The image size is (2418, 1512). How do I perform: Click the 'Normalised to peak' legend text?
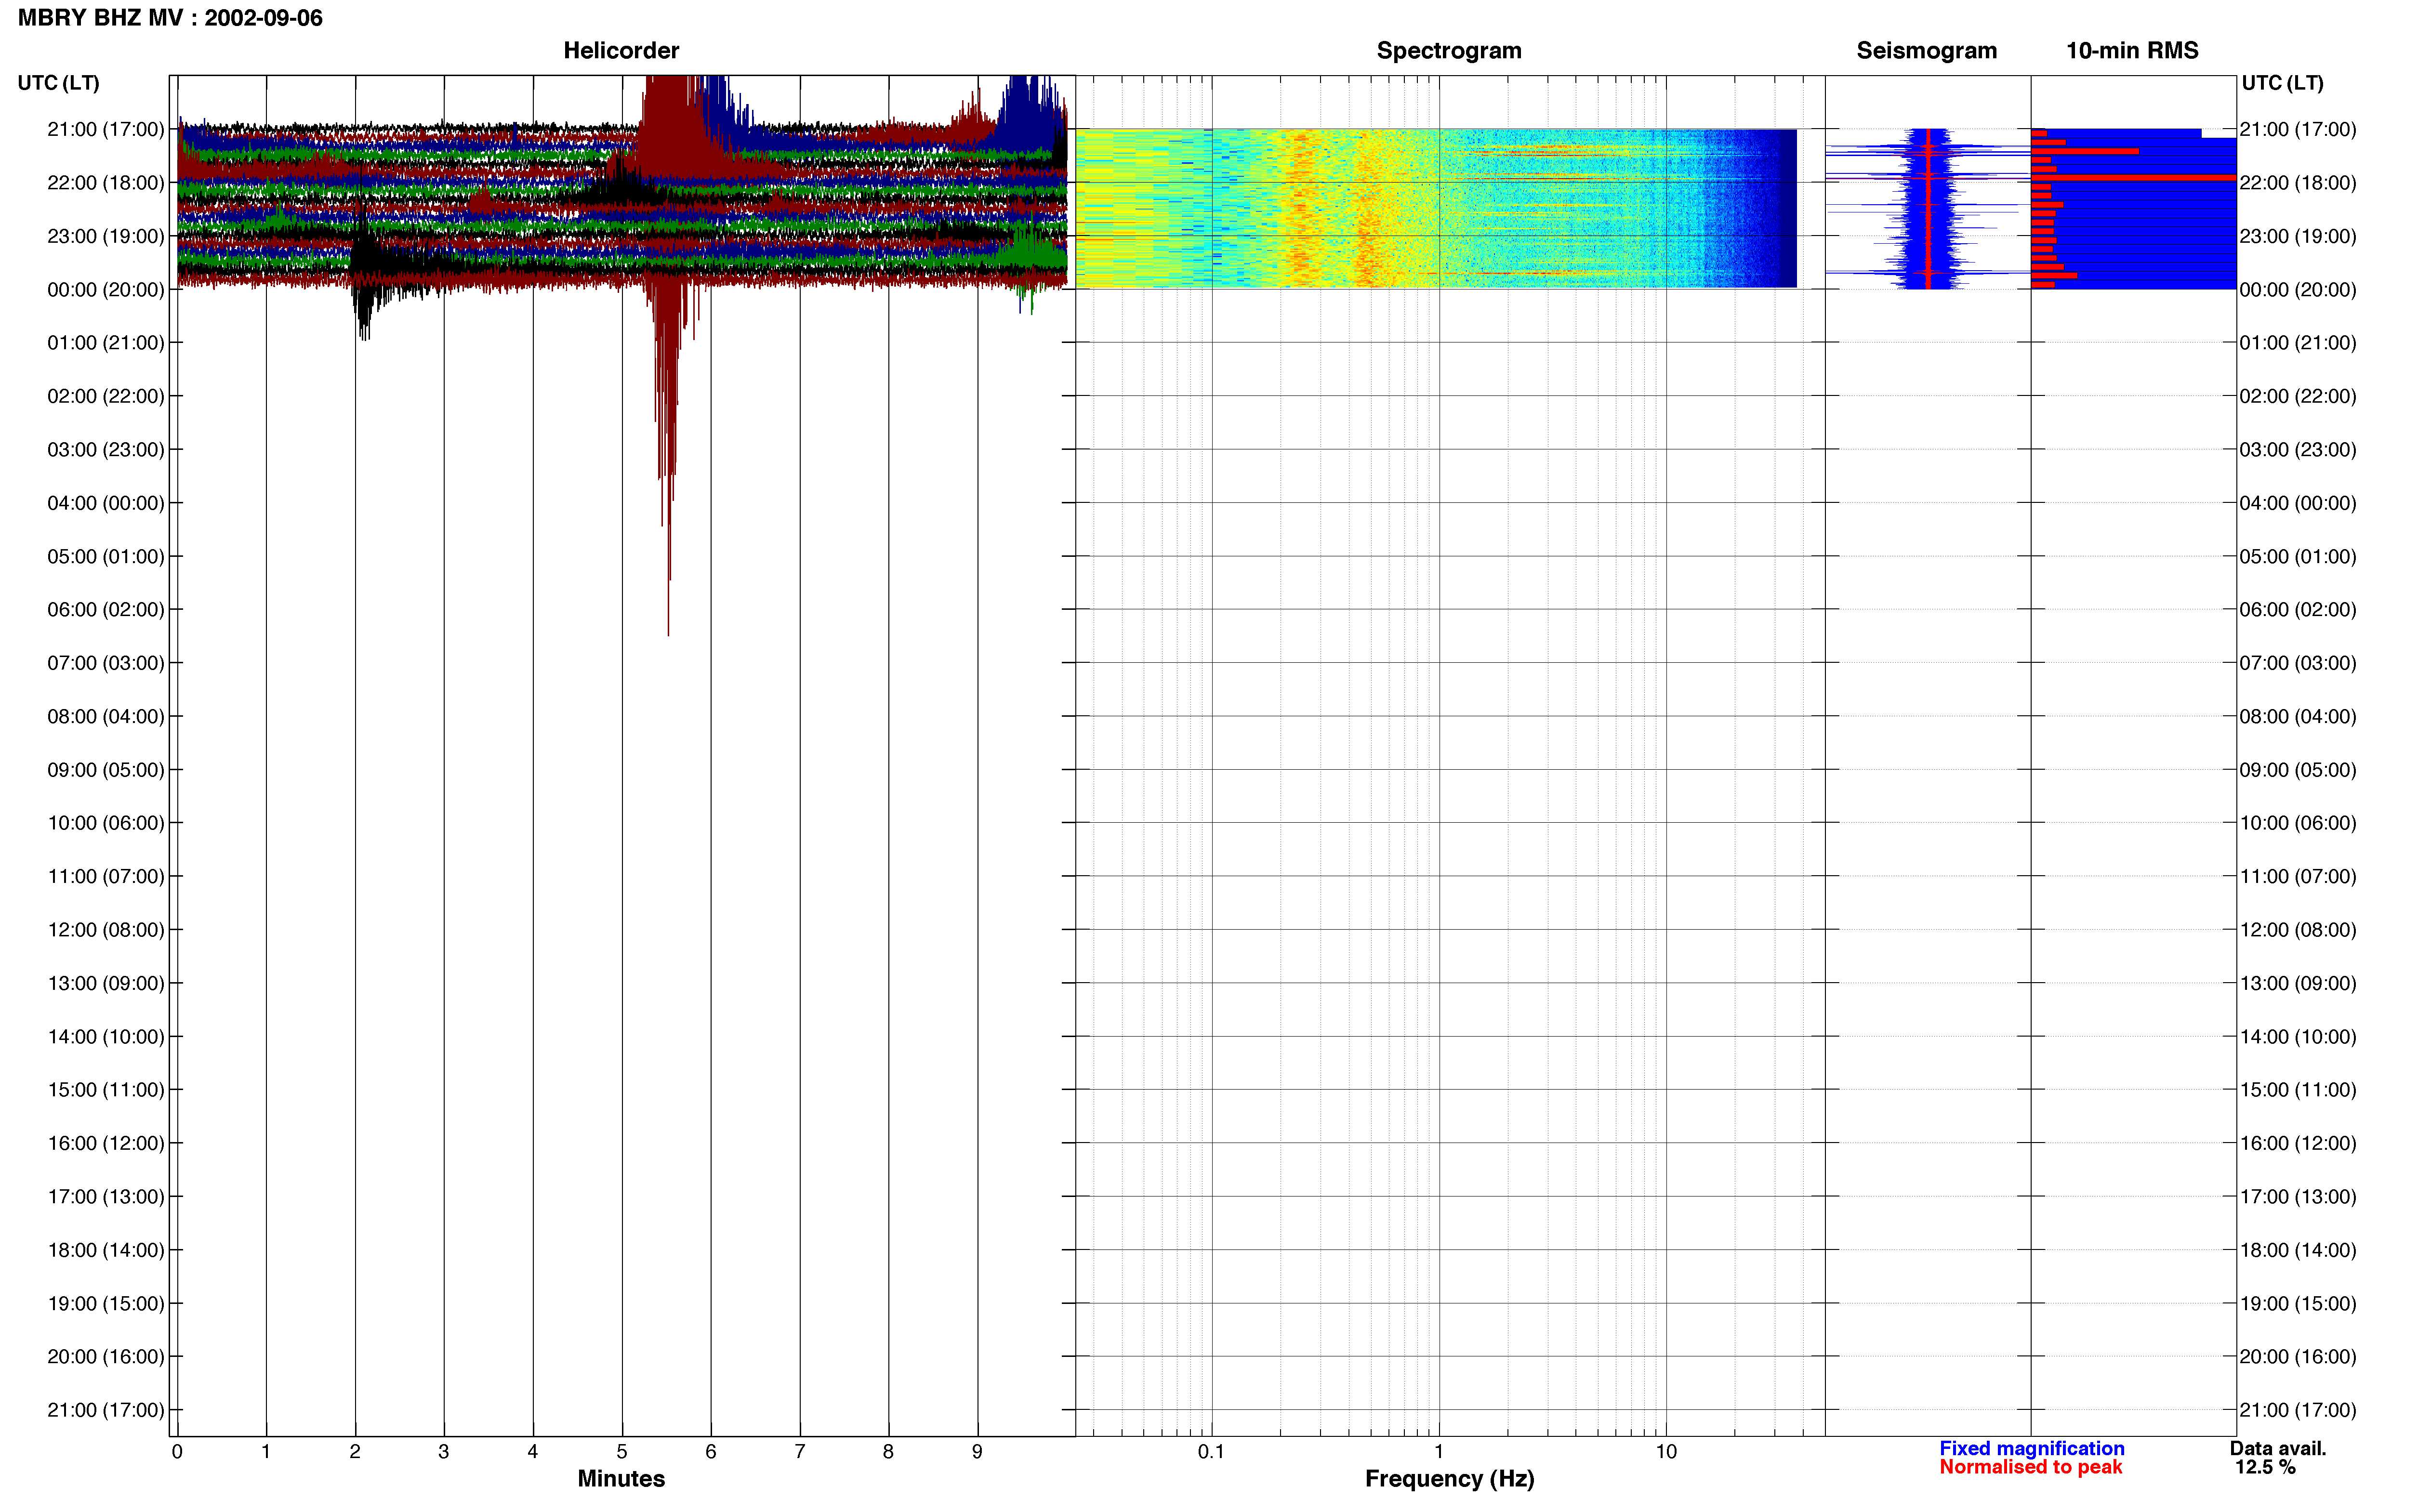(x=2030, y=1467)
